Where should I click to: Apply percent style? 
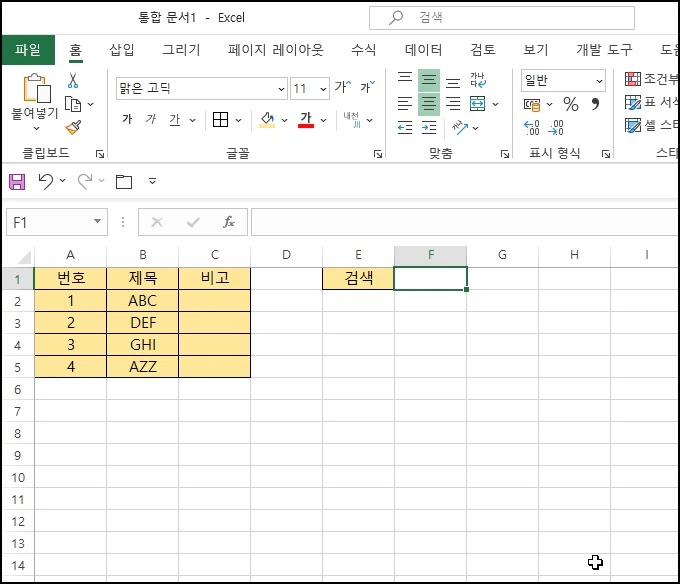tap(571, 104)
